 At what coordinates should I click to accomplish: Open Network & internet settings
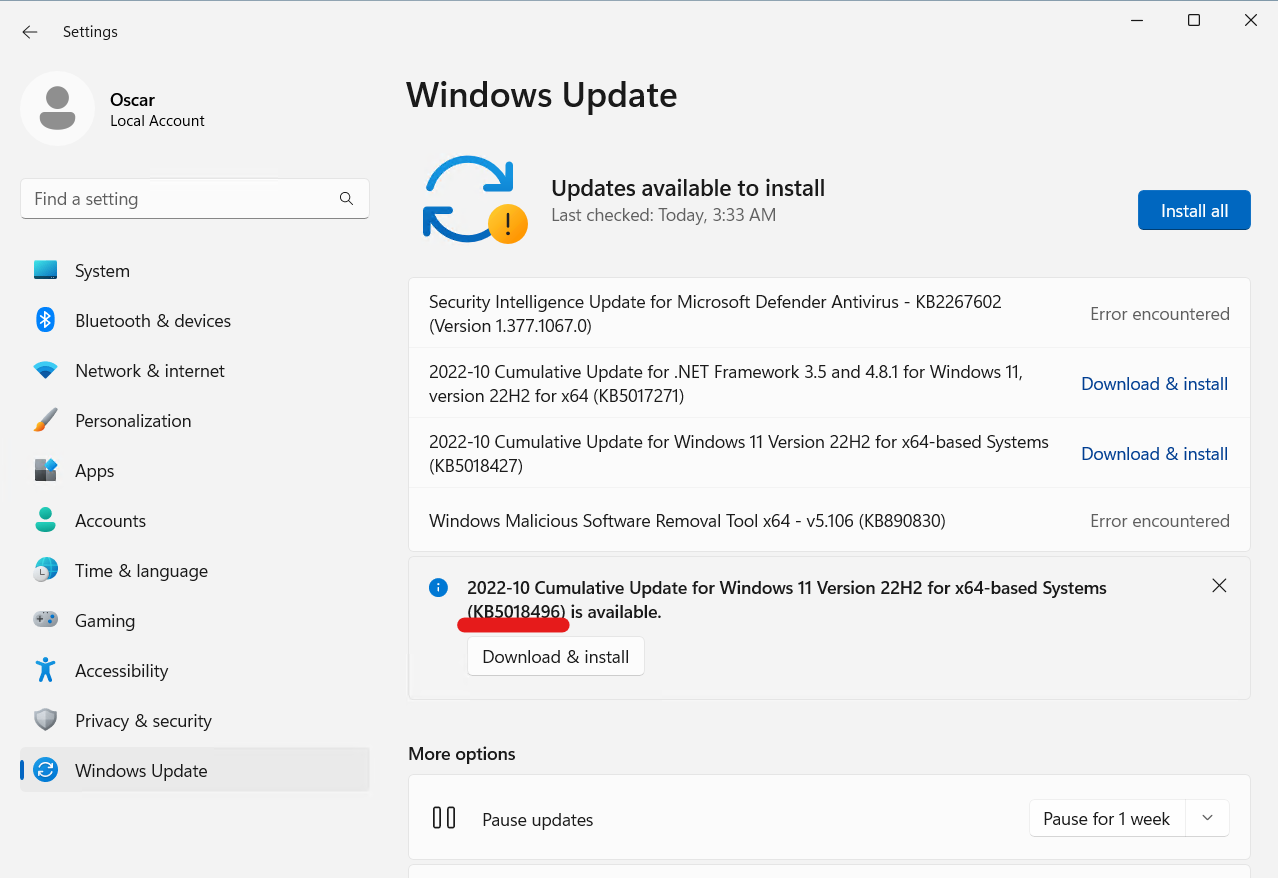click(149, 370)
